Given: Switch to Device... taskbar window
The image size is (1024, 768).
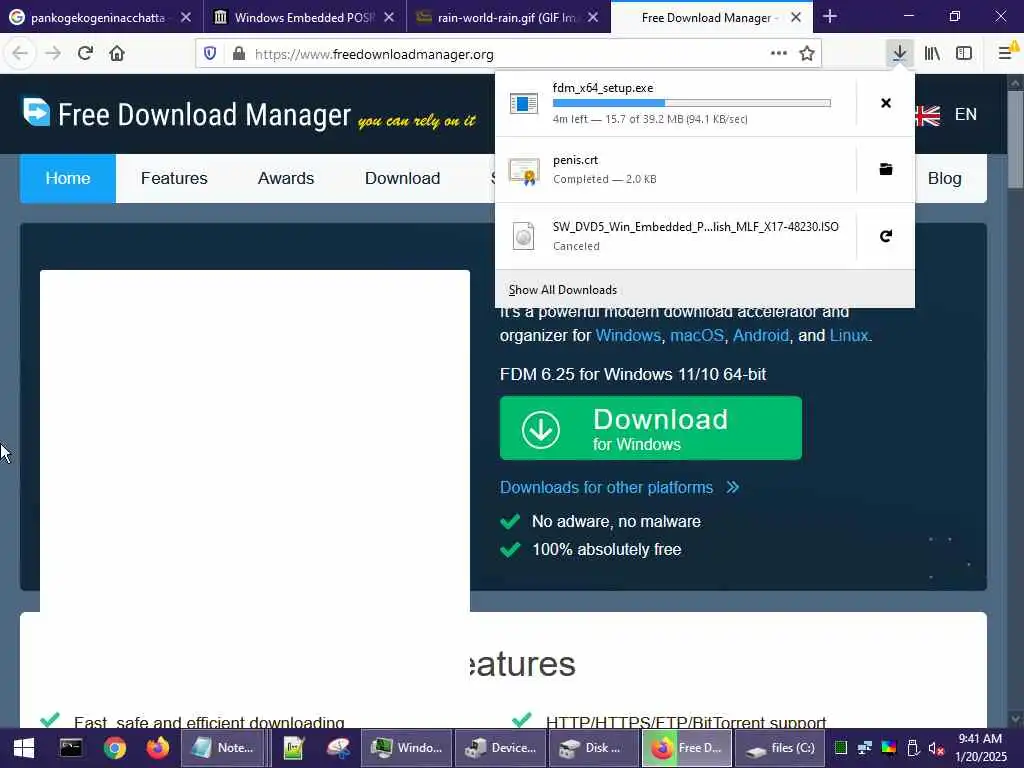Looking at the screenshot, I should tap(500, 748).
